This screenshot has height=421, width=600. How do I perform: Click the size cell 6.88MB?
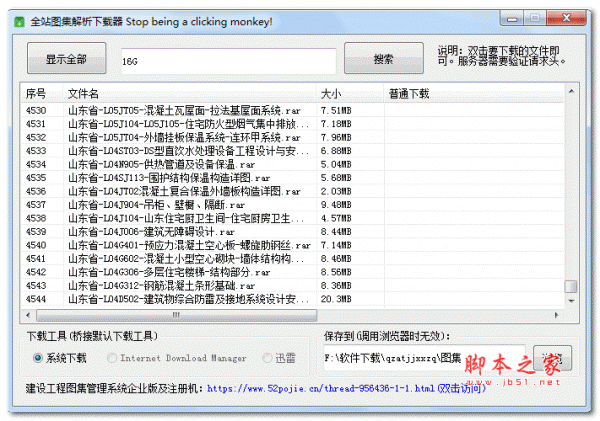click(336, 151)
